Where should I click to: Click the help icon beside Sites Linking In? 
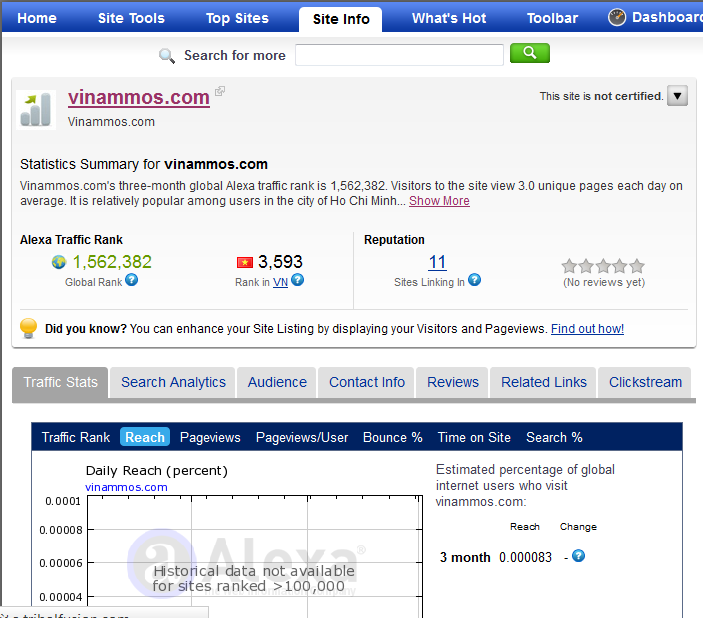pyautogui.click(x=475, y=281)
